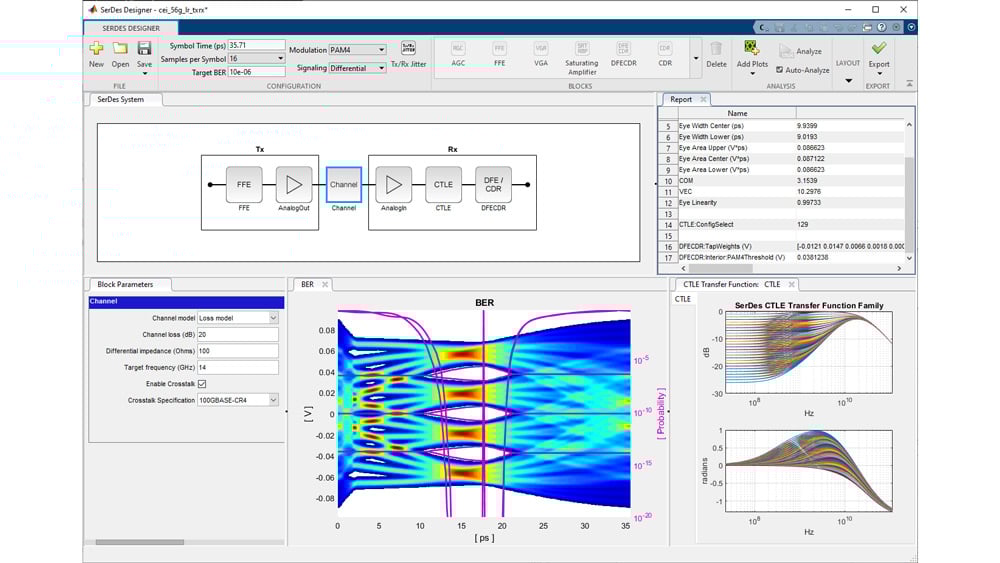Open a file with the Open folder icon
1000x563 pixels.
(120, 48)
